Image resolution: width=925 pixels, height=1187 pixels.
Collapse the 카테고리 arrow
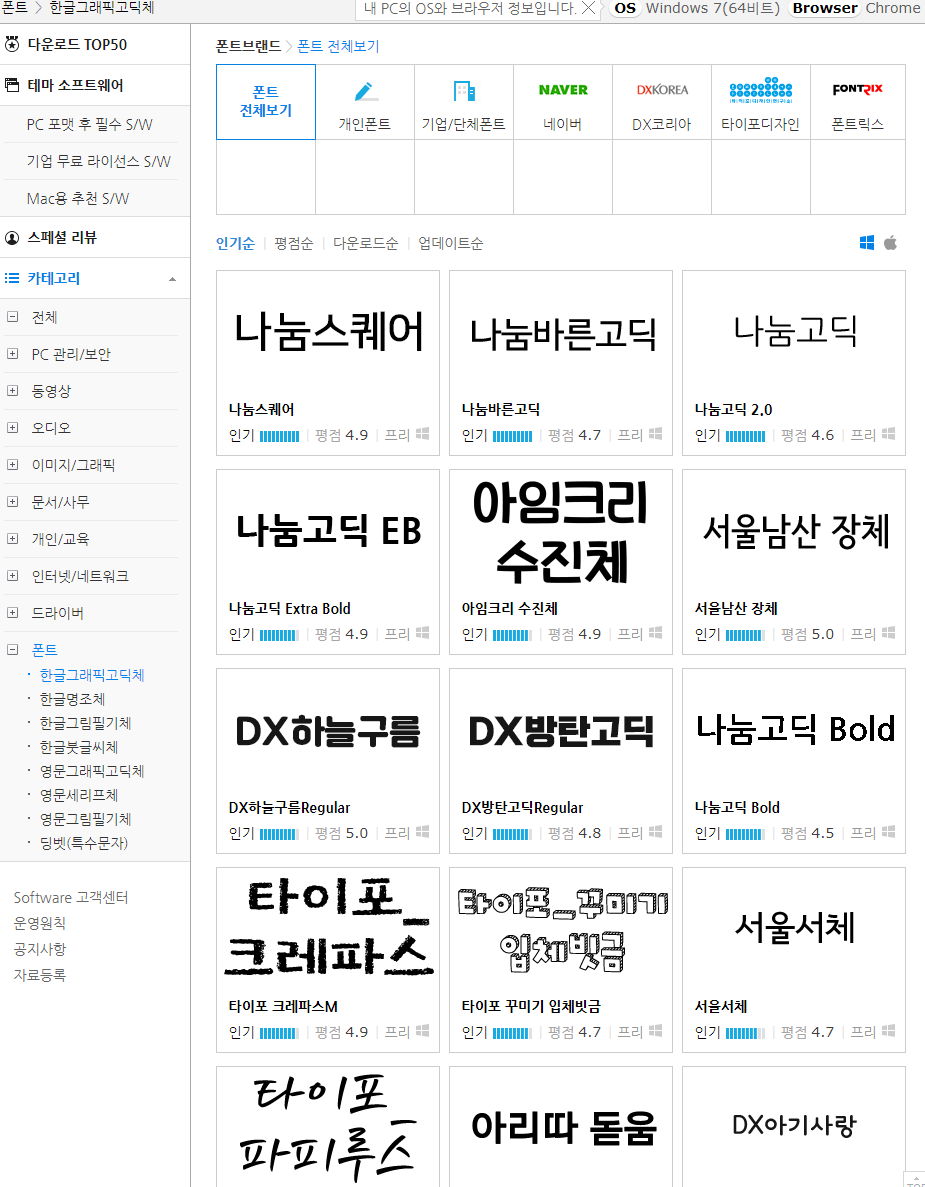click(x=173, y=279)
